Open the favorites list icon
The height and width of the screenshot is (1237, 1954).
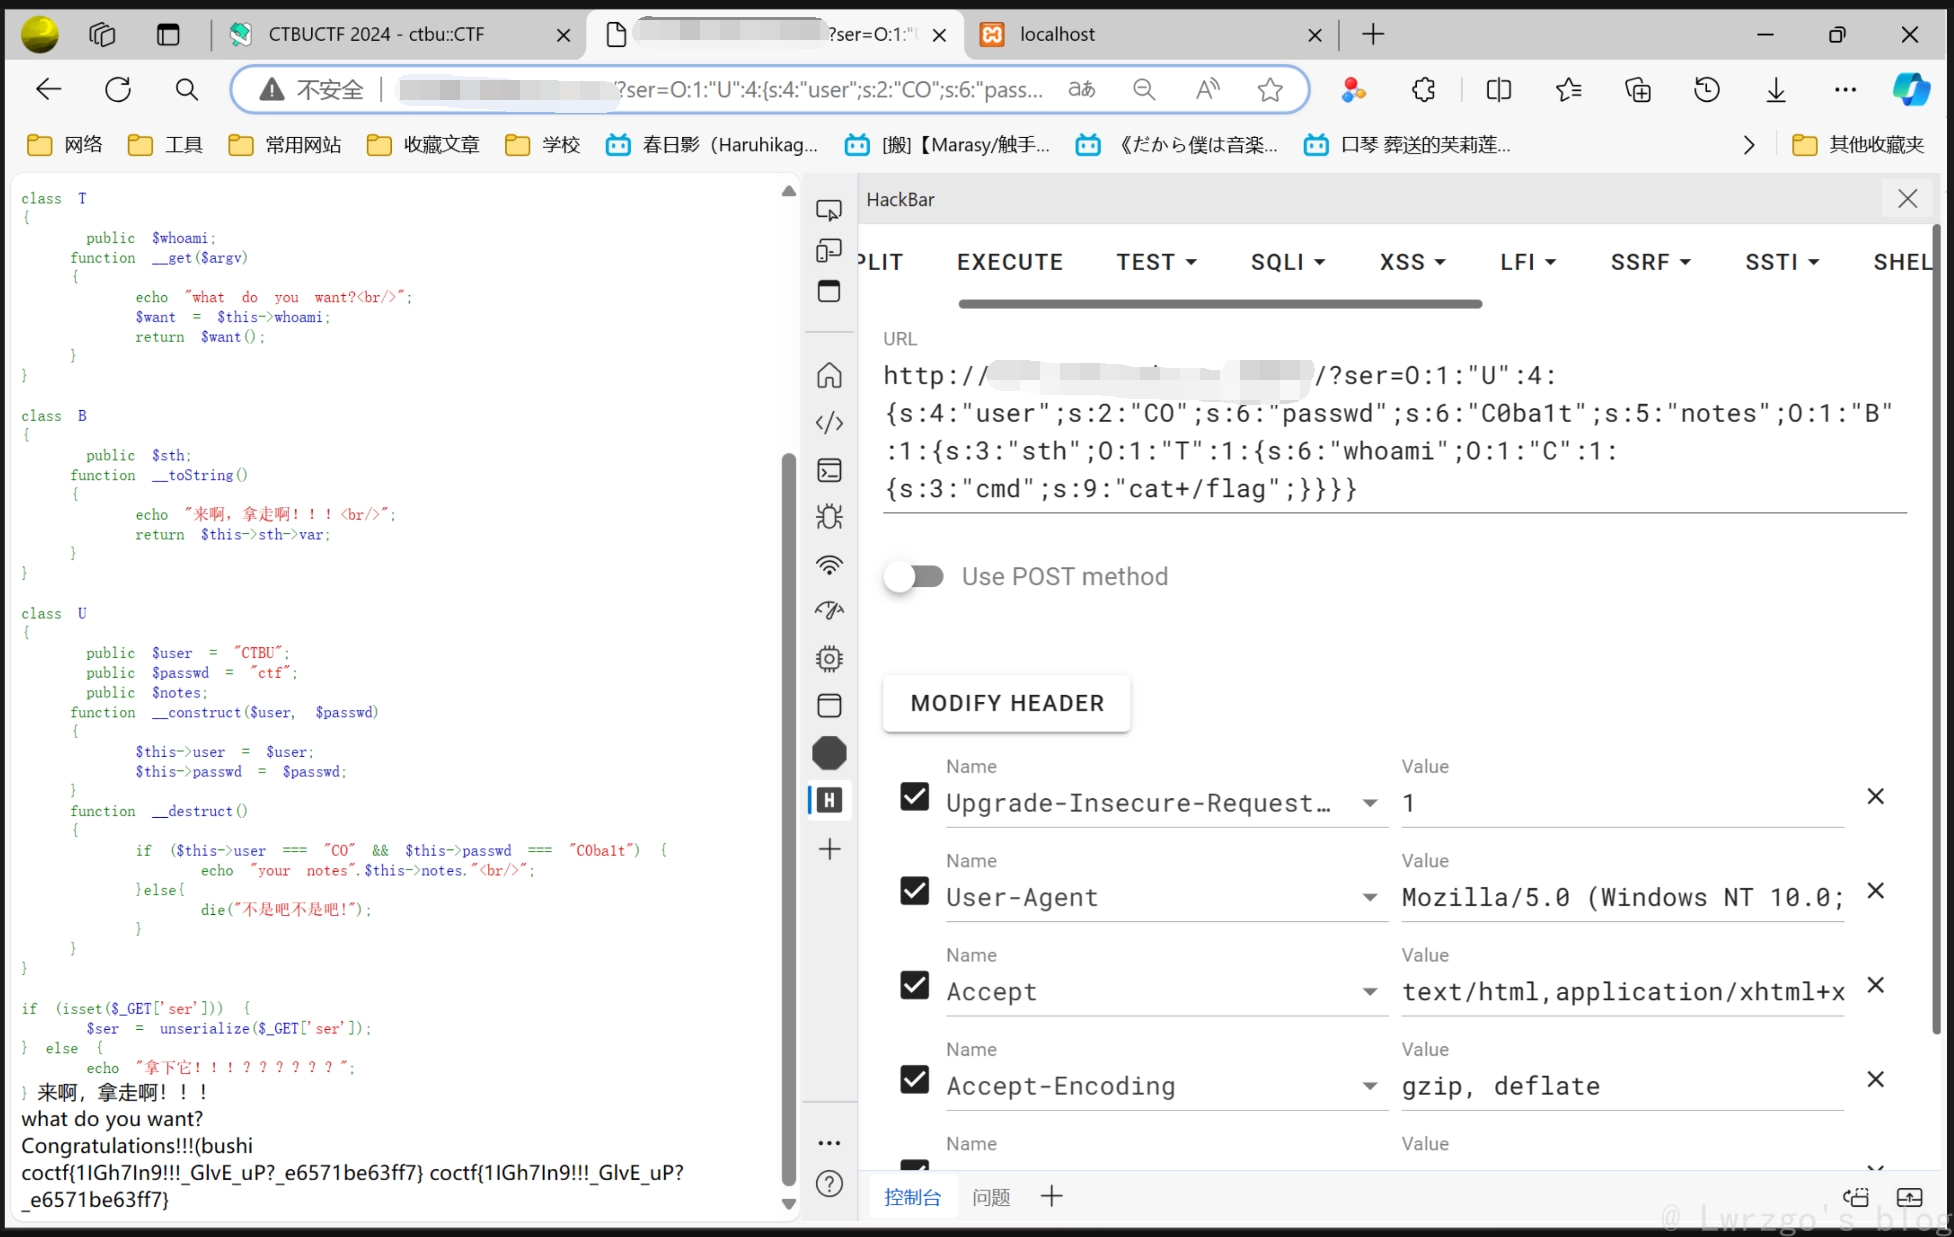(x=1568, y=90)
